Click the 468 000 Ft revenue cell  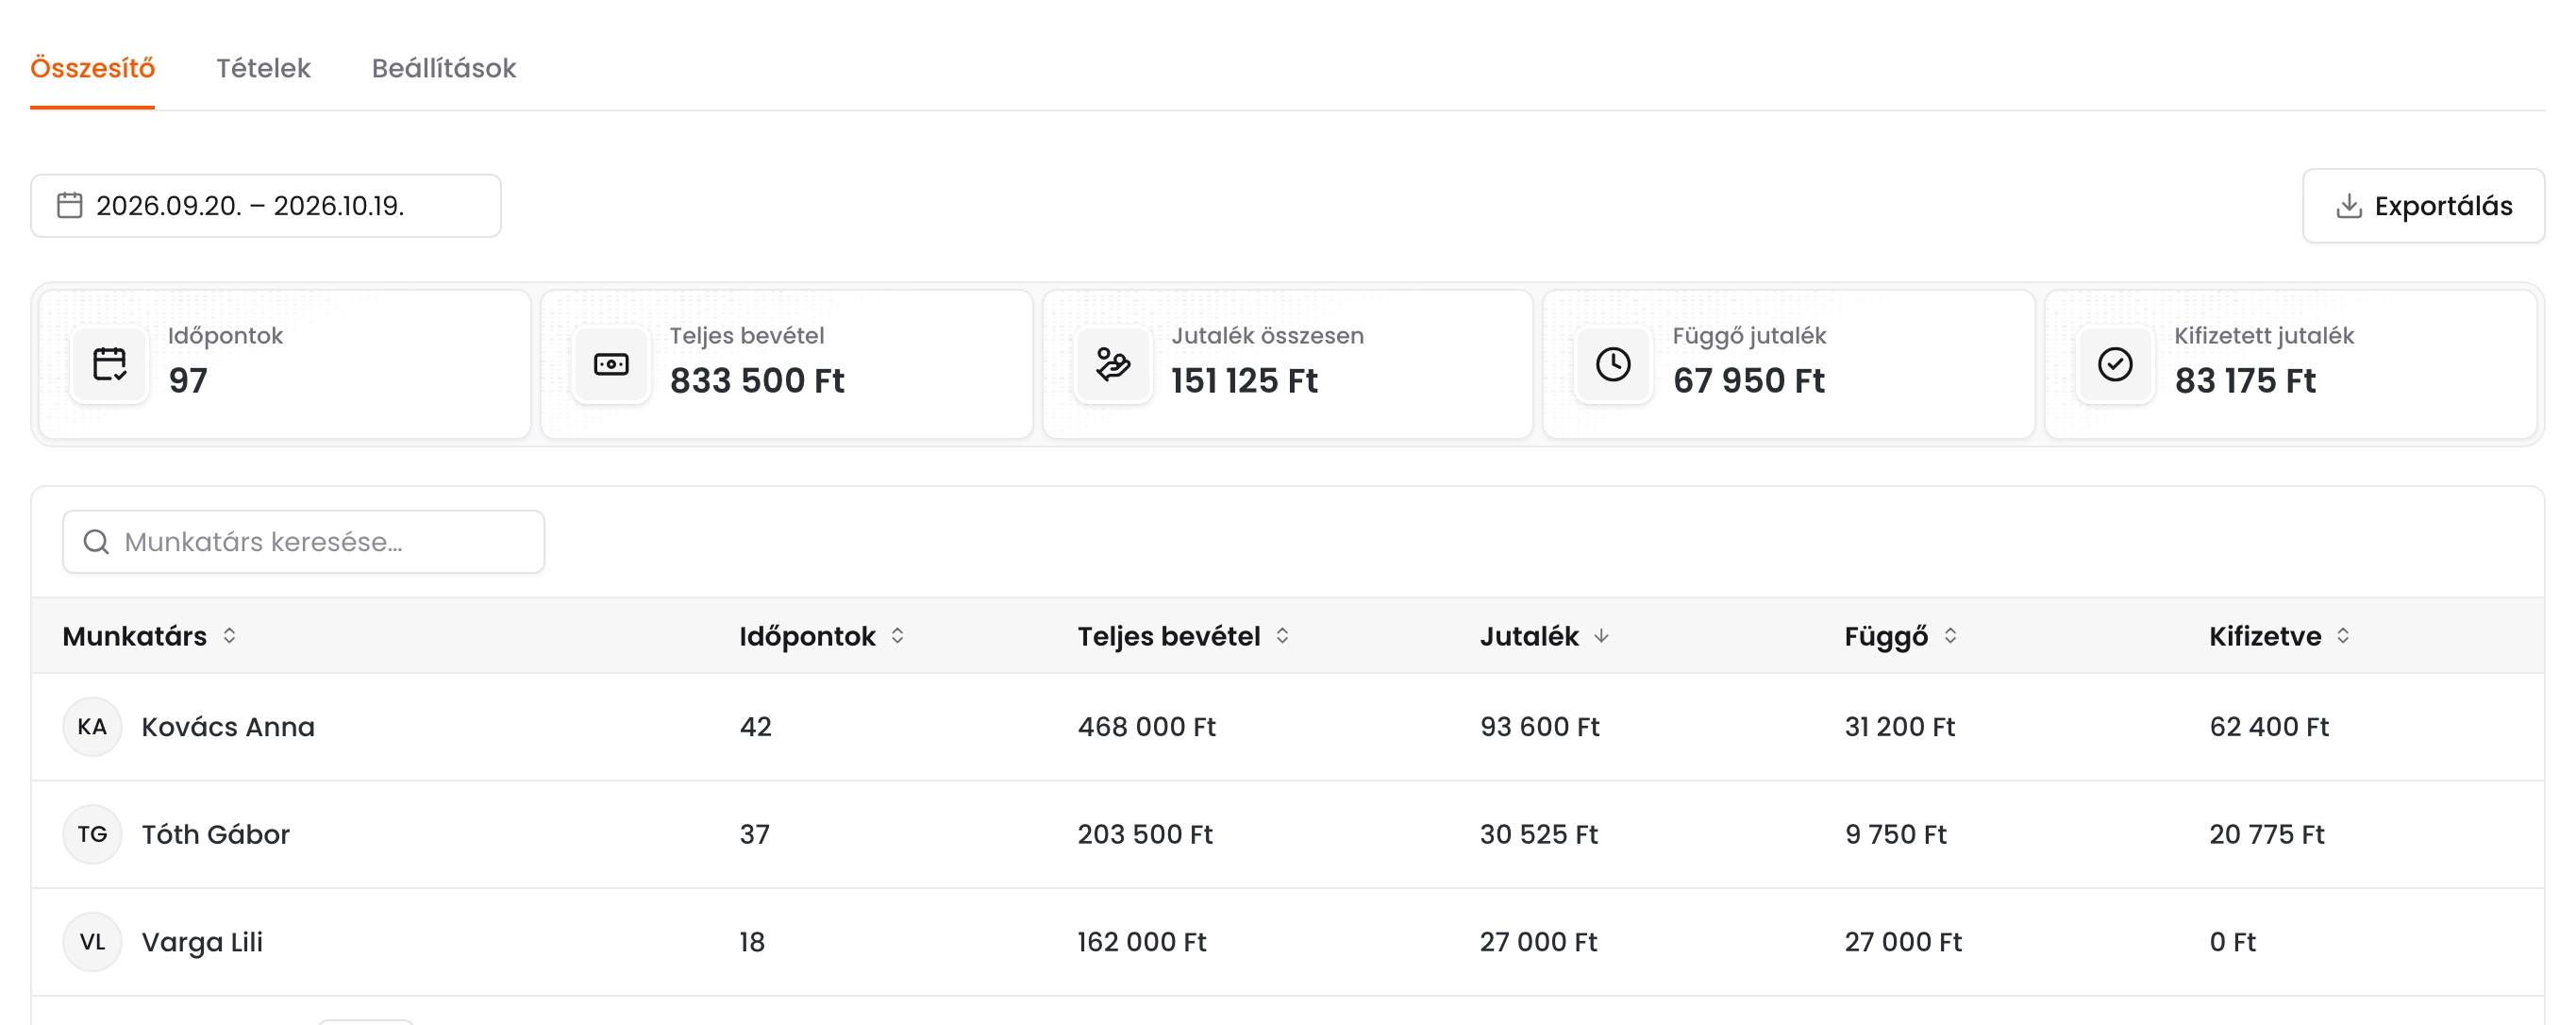click(1147, 727)
